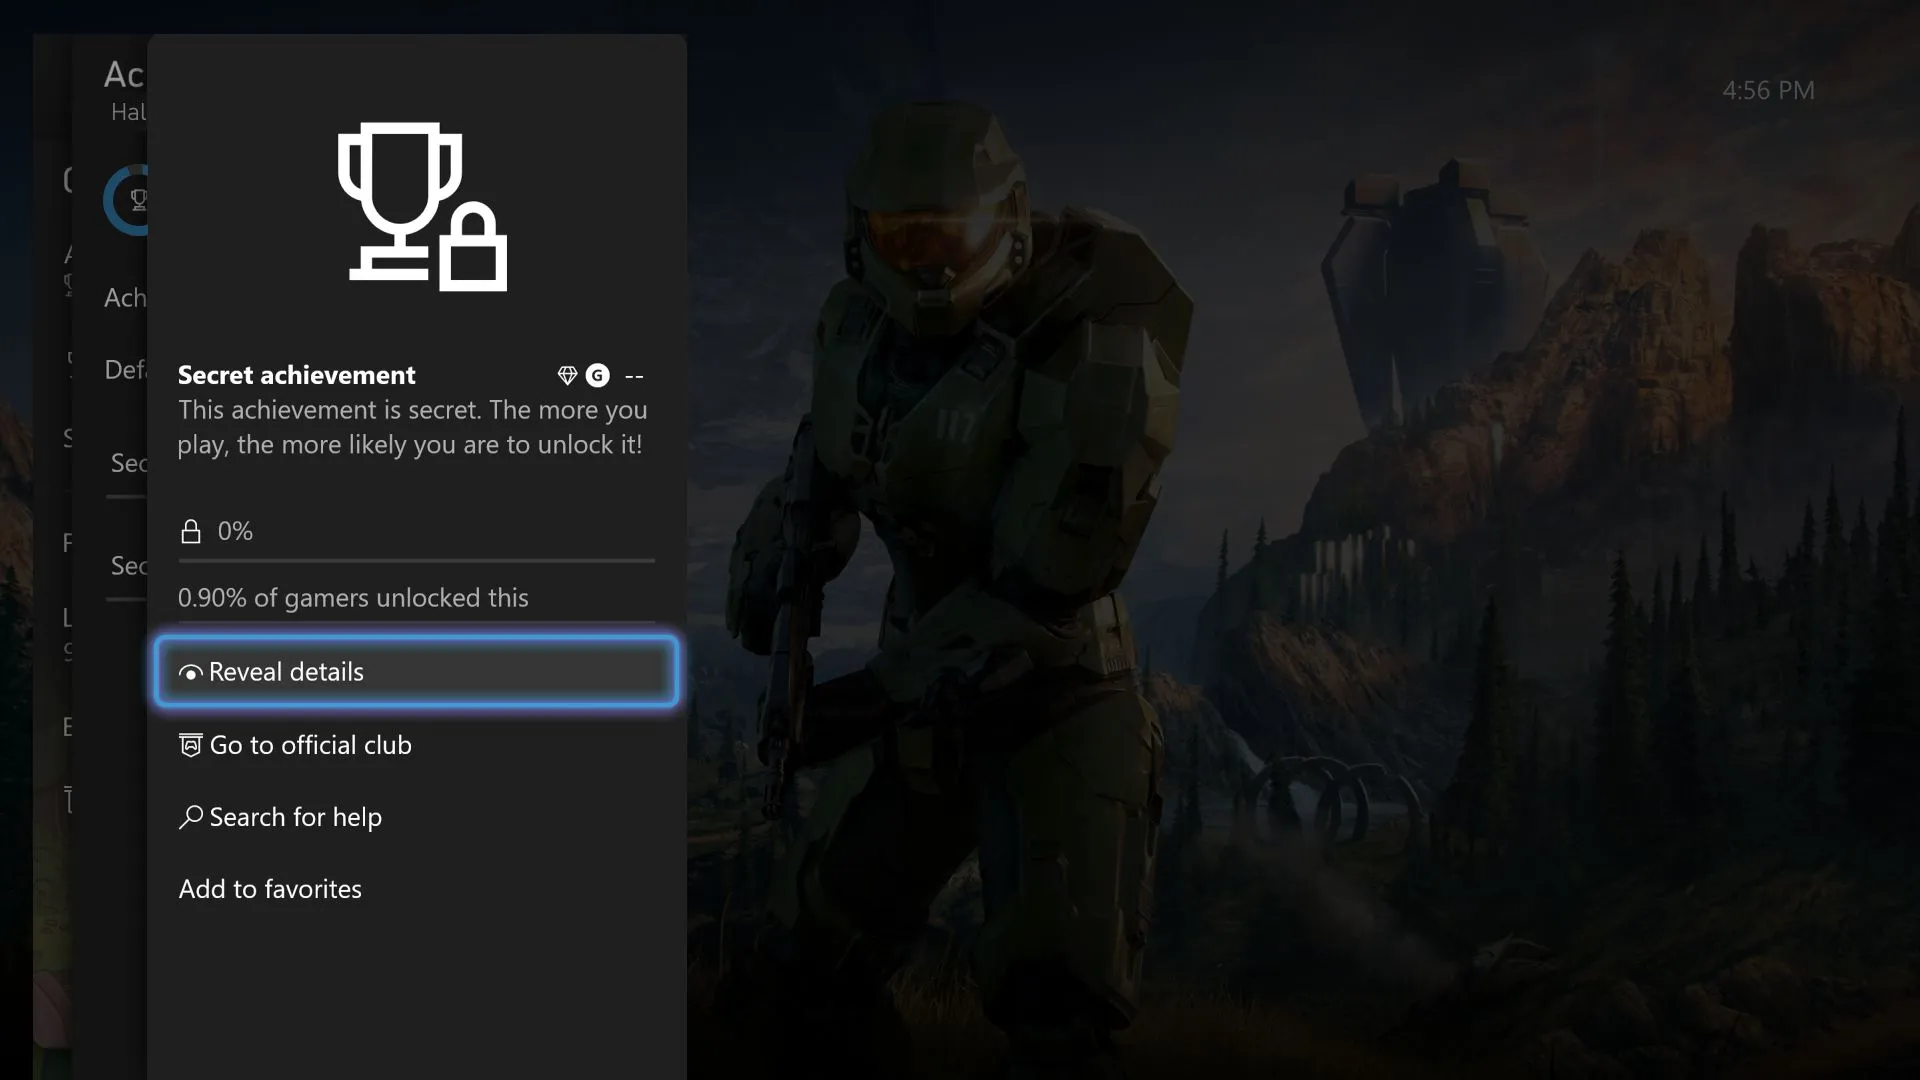Click the eye icon on Reveal details

pyautogui.click(x=190, y=673)
